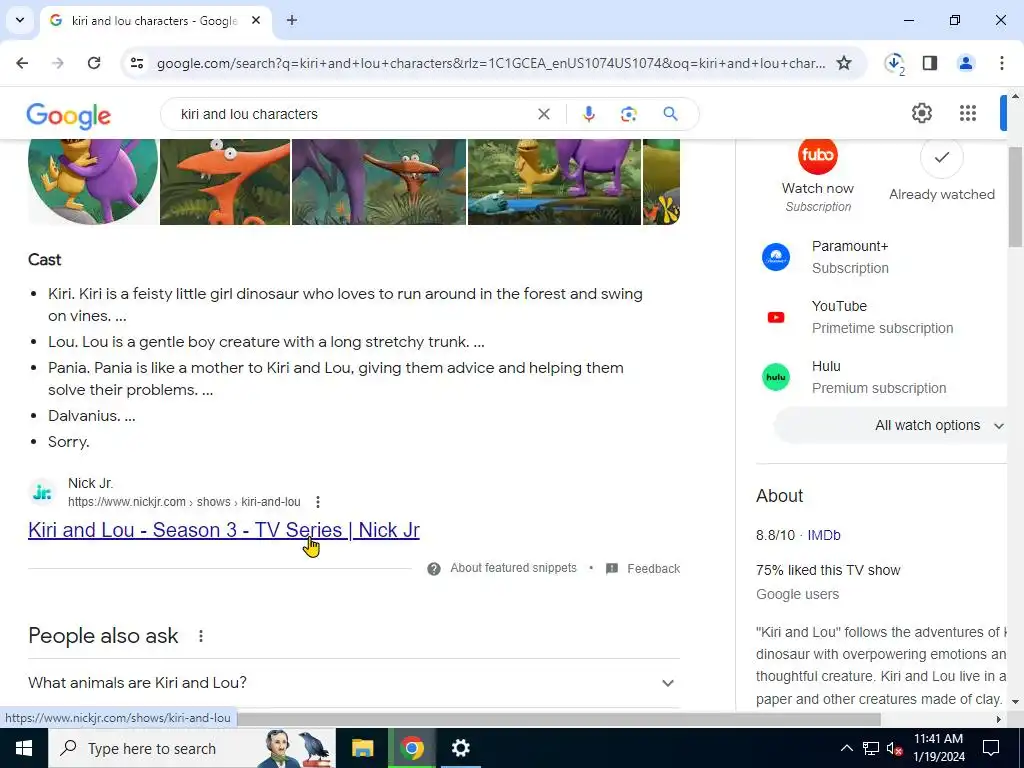Click About featured snippets
1024x768 pixels.
(513, 568)
